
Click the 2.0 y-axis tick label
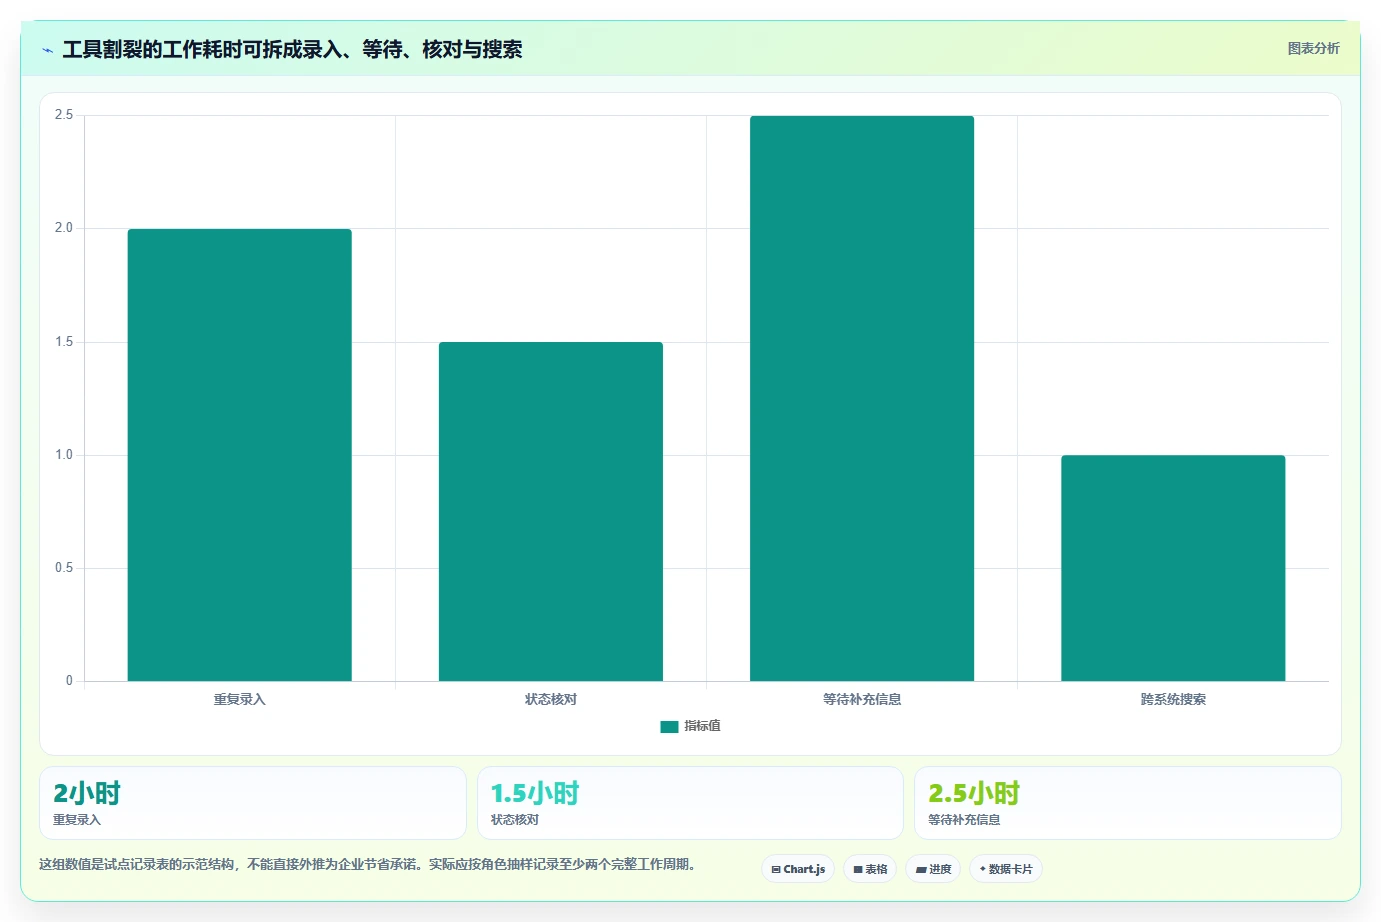[x=64, y=228]
